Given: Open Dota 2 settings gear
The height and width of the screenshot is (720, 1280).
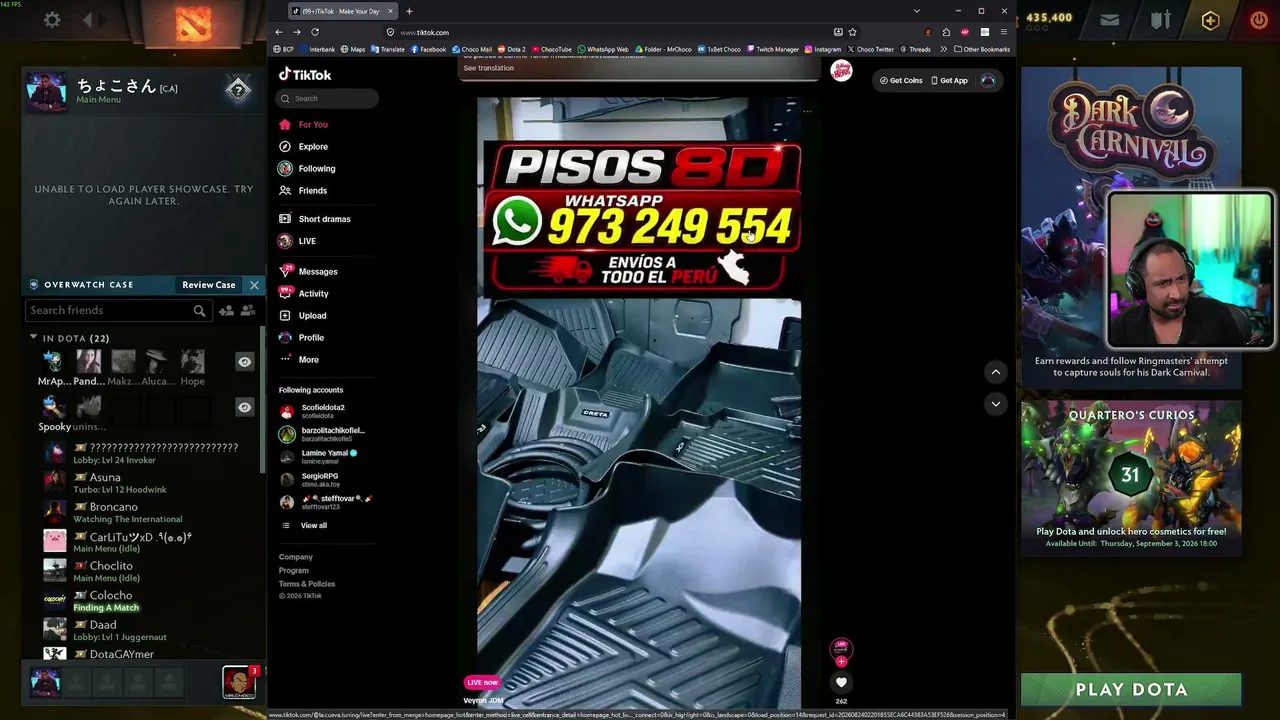Looking at the screenshot, I should click(52, 20).
